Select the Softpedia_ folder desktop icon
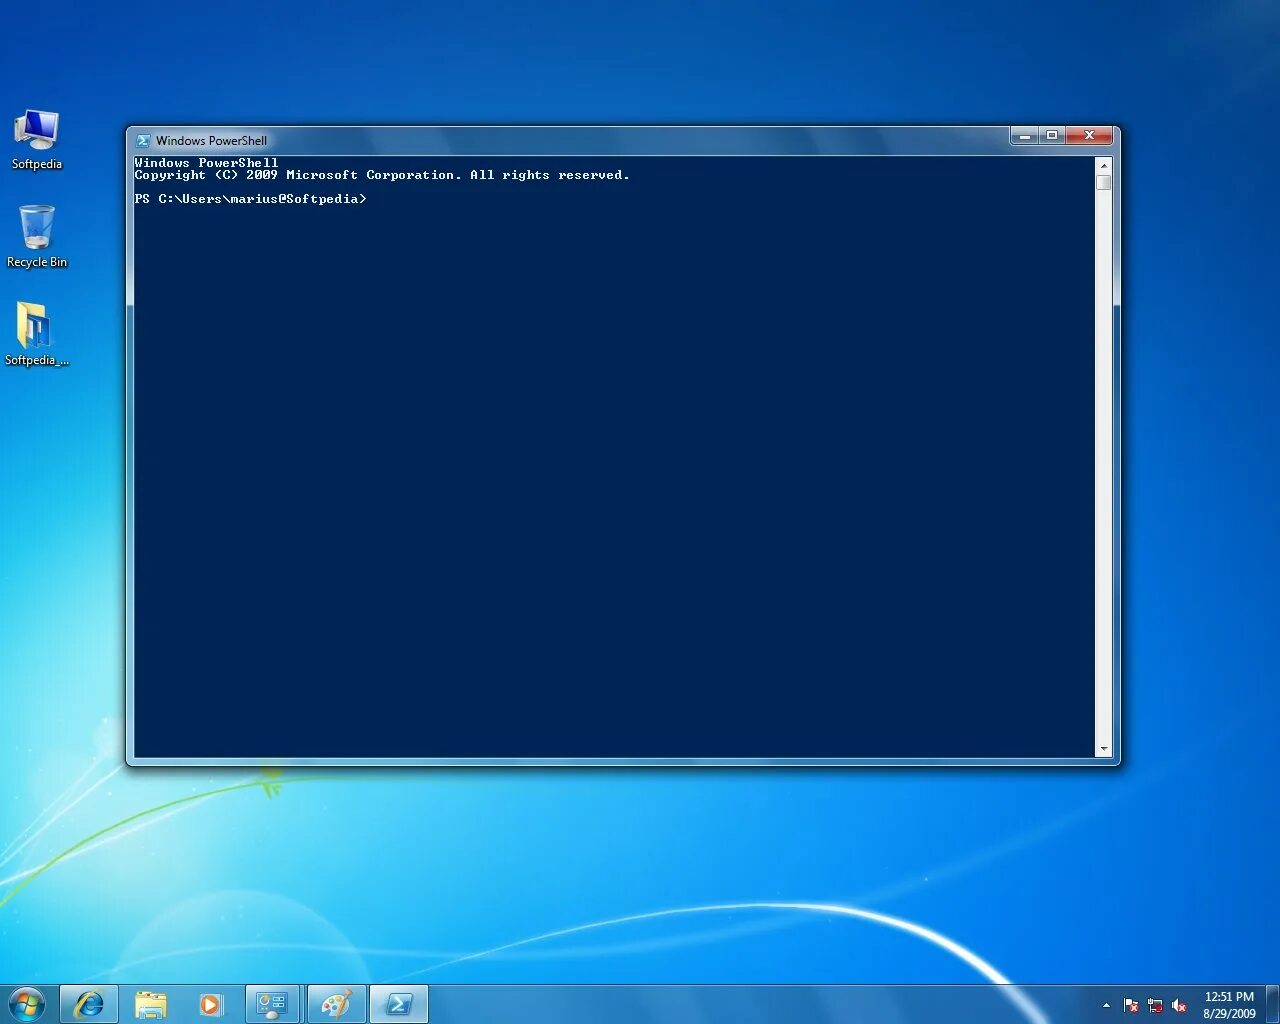The height and width of the screenshot is (1024, 1280). click(37, 334)
